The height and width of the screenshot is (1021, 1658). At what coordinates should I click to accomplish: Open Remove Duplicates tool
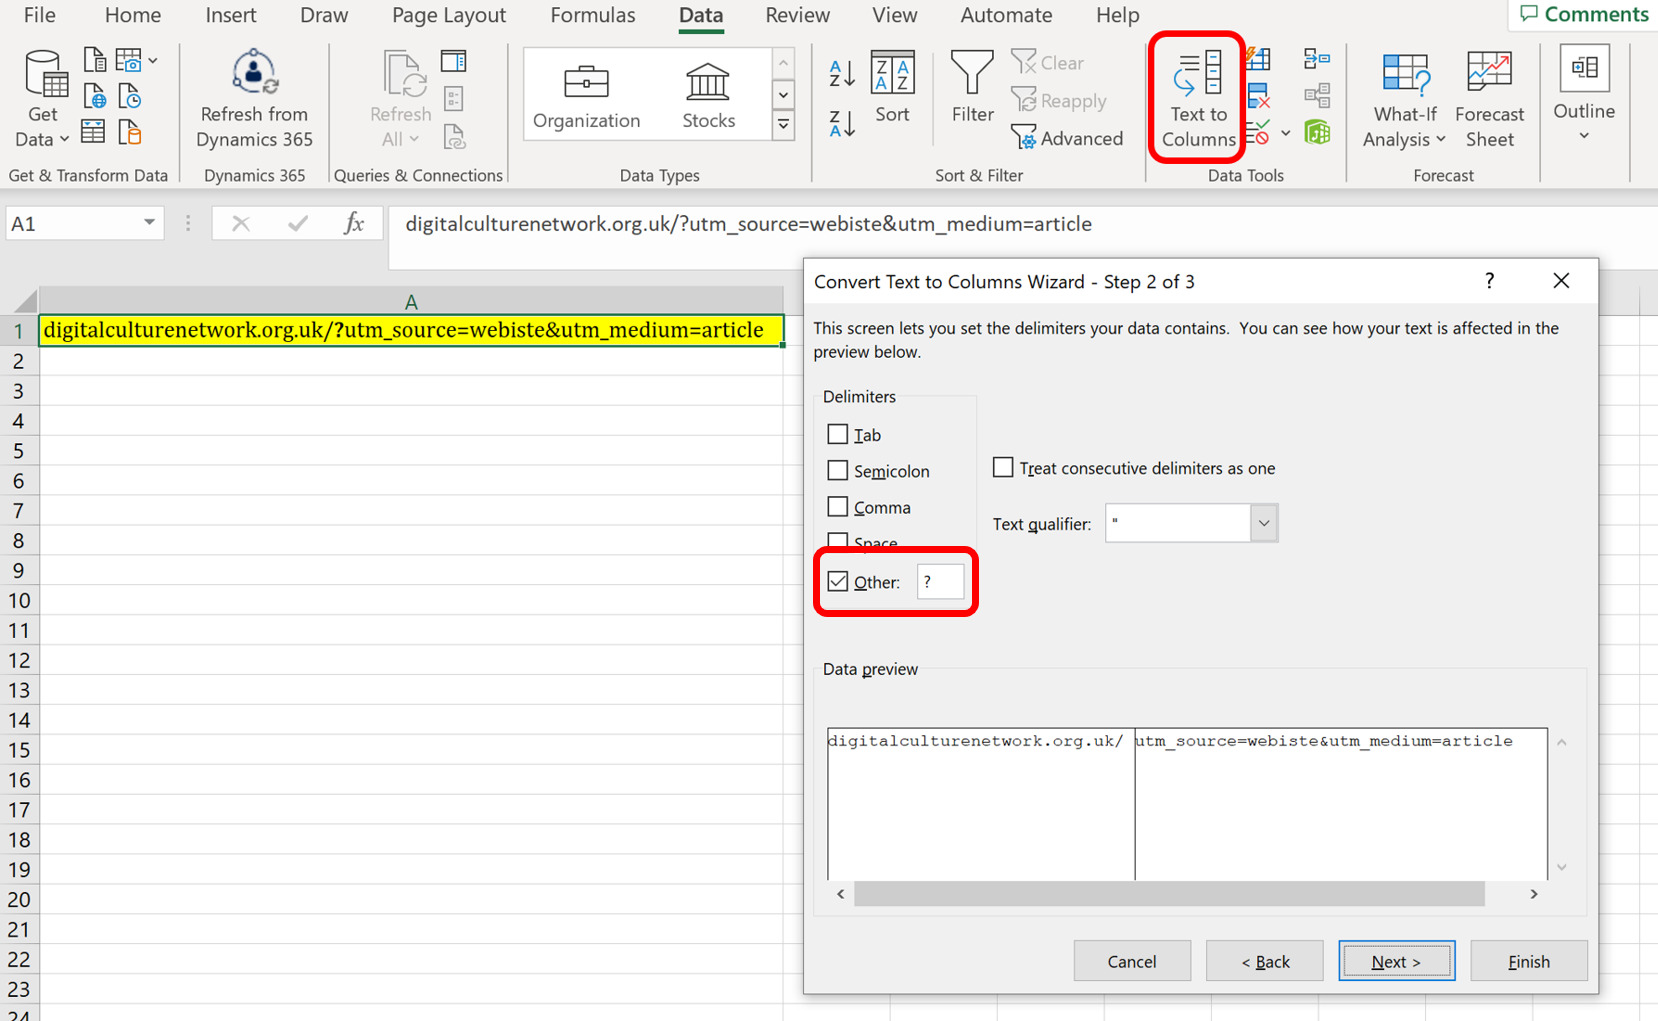[1258, 95]
